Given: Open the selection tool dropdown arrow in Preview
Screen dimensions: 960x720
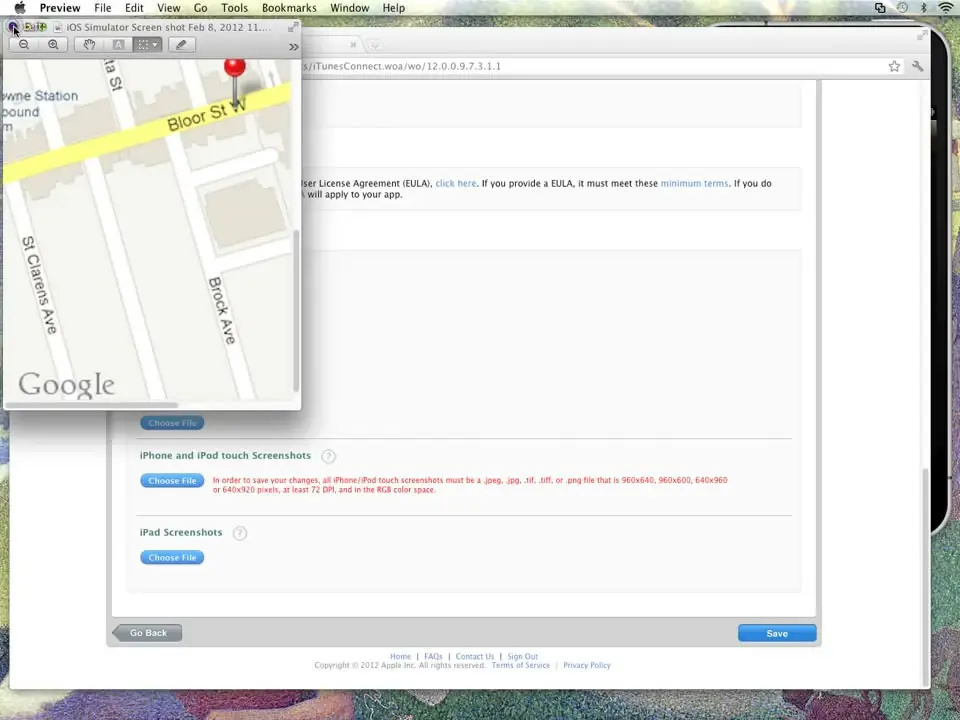Looking at the screenshot, I should pos(156,45).
